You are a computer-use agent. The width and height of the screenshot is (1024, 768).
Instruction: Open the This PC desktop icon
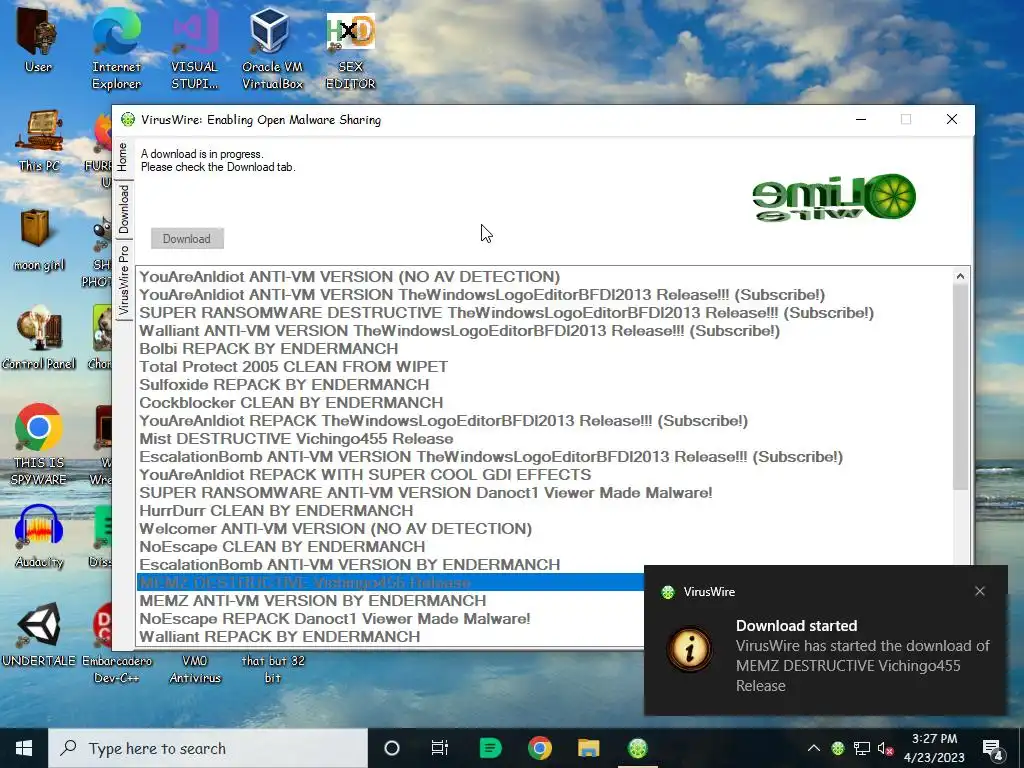pyautogui.click(x=39, y=140)
